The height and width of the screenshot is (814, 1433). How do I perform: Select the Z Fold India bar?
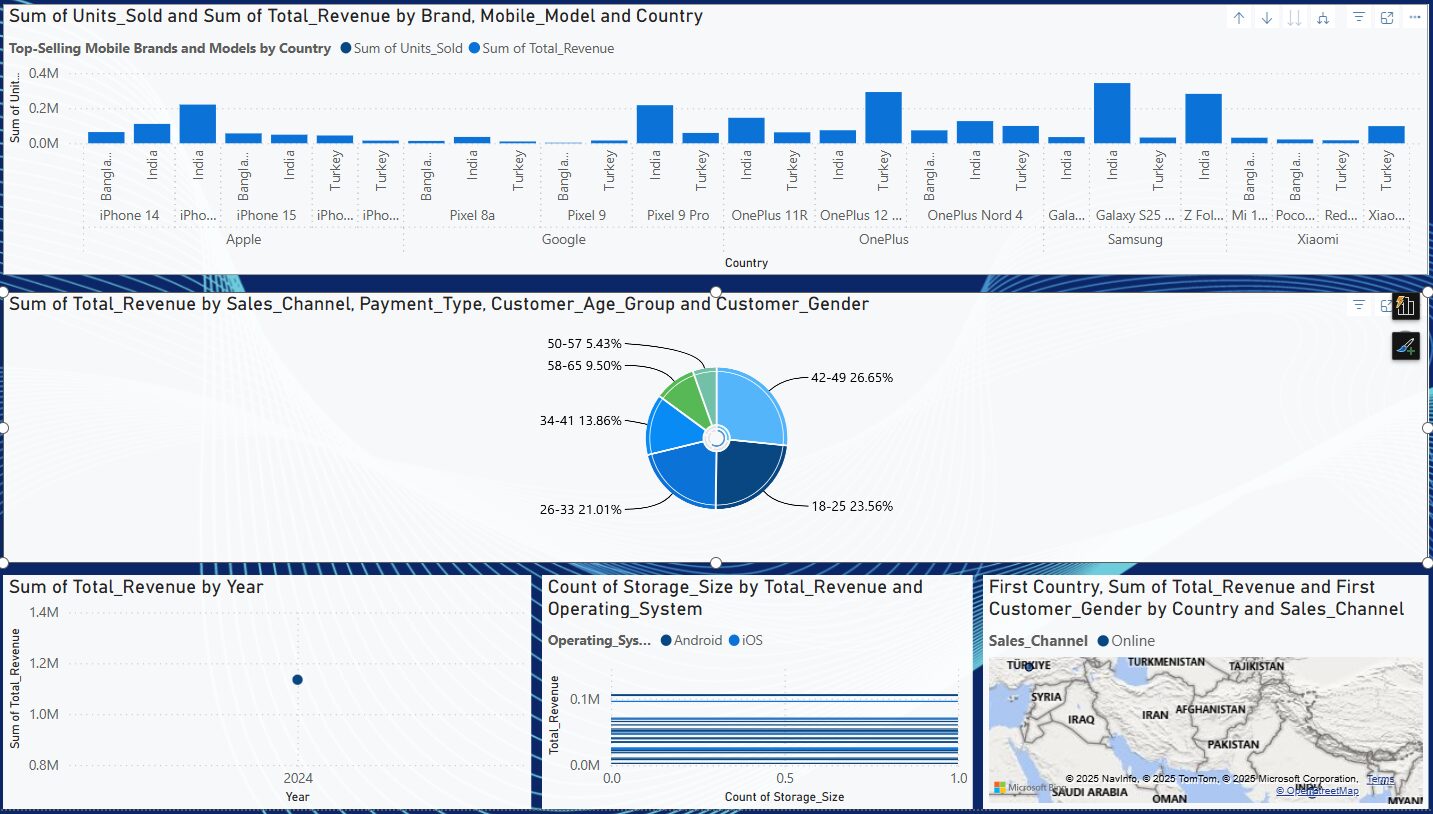pyautogui.click(x=1204, y=118)
